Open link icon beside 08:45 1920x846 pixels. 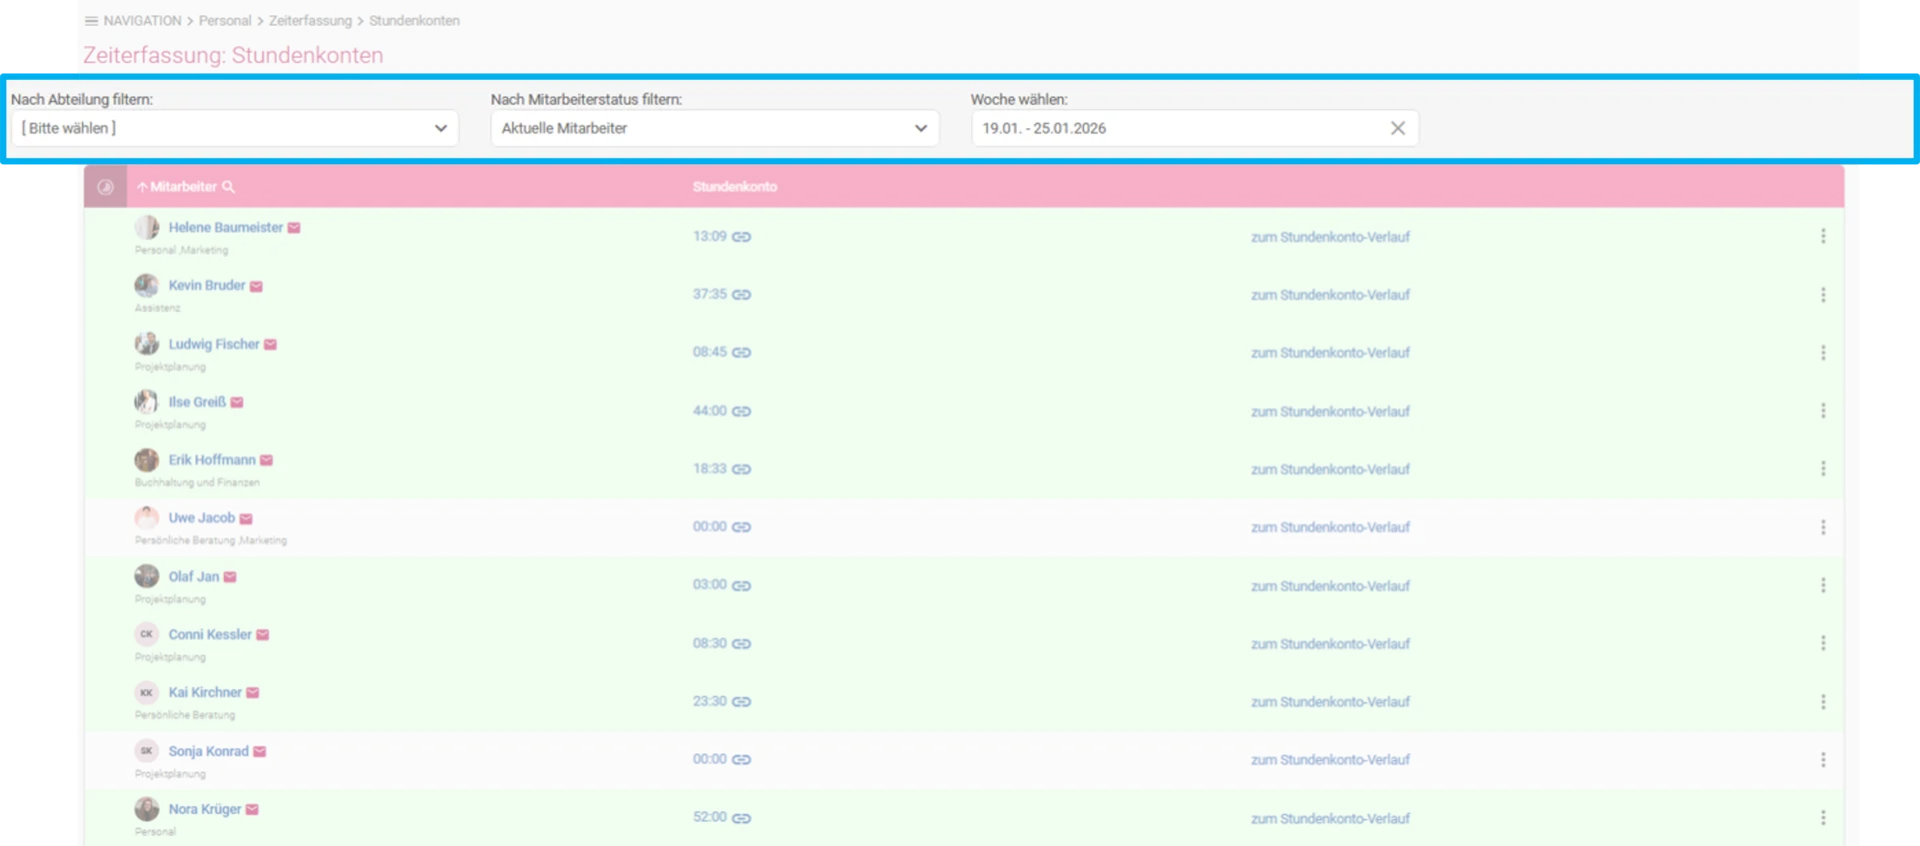click(x=741, y=353)
